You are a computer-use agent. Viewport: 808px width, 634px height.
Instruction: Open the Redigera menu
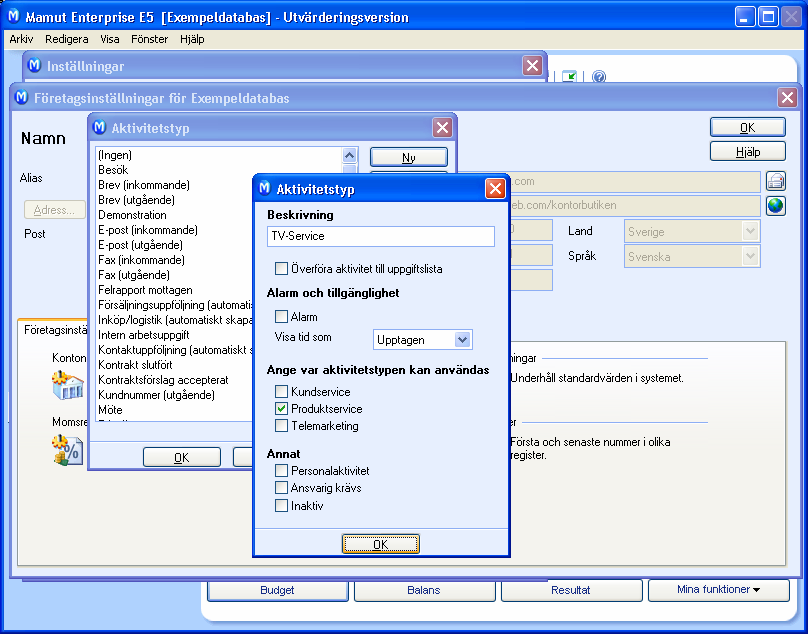click(x=66, y=39)
